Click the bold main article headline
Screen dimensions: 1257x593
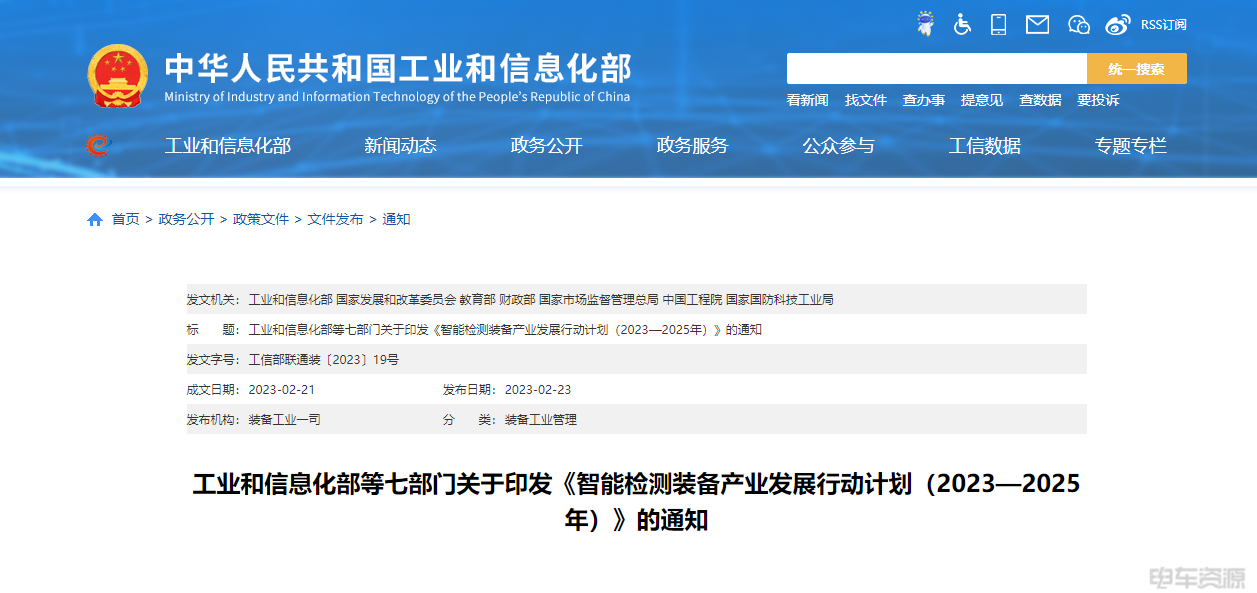[x=636, y=502]
